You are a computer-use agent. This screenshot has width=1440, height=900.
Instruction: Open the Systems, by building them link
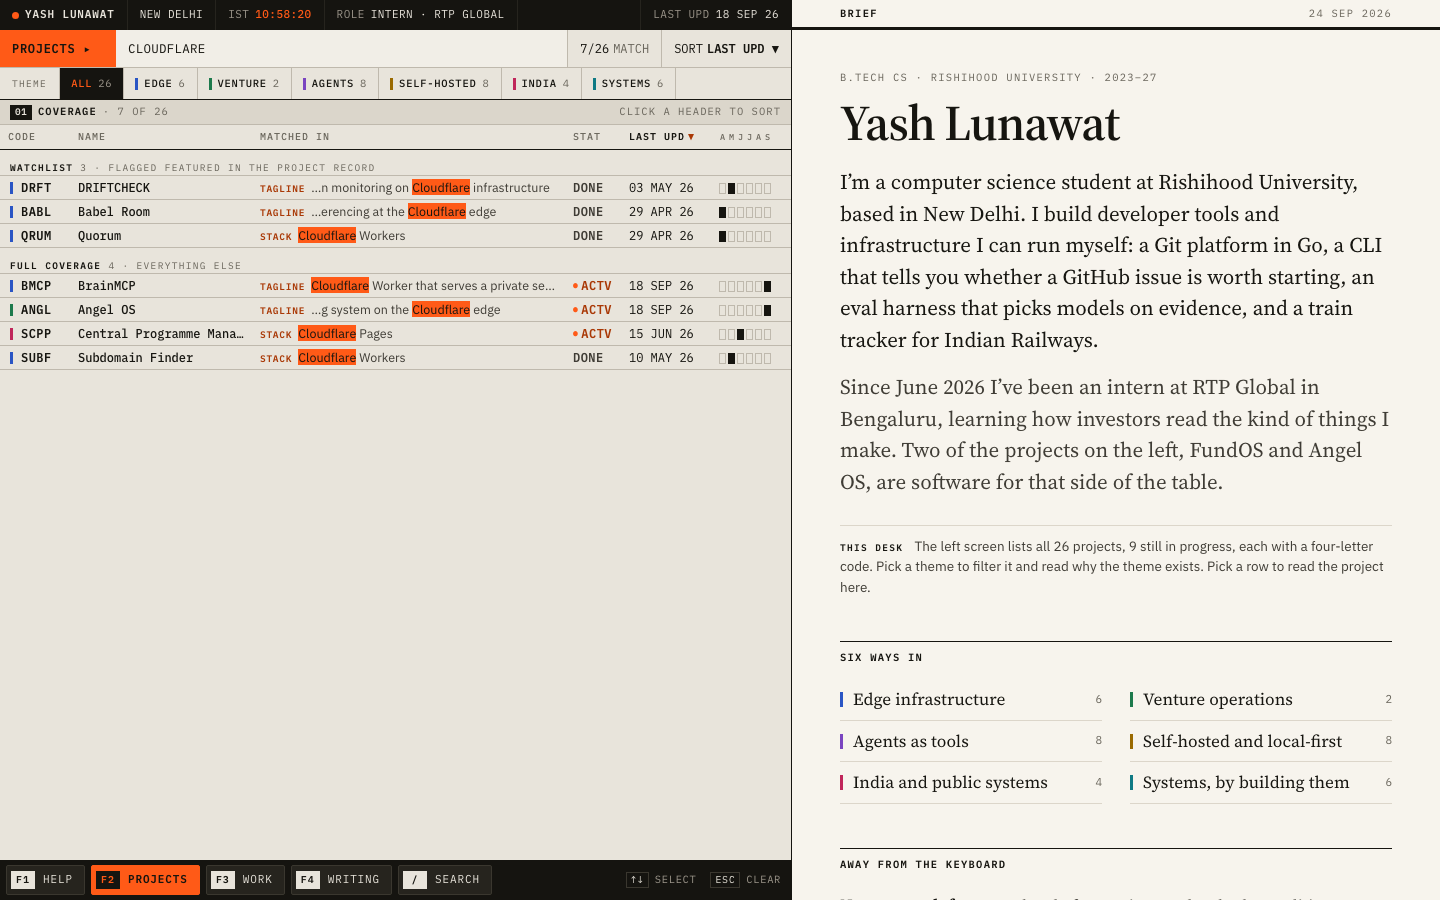tap(1261, 783)
